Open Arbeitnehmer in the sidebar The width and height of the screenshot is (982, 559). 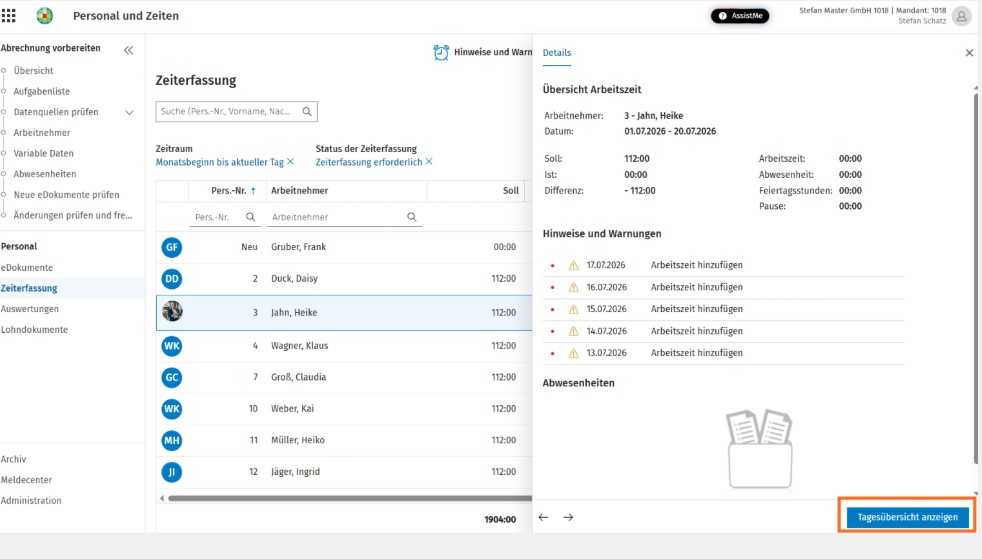pyautogui.click(x=42, y=133)
